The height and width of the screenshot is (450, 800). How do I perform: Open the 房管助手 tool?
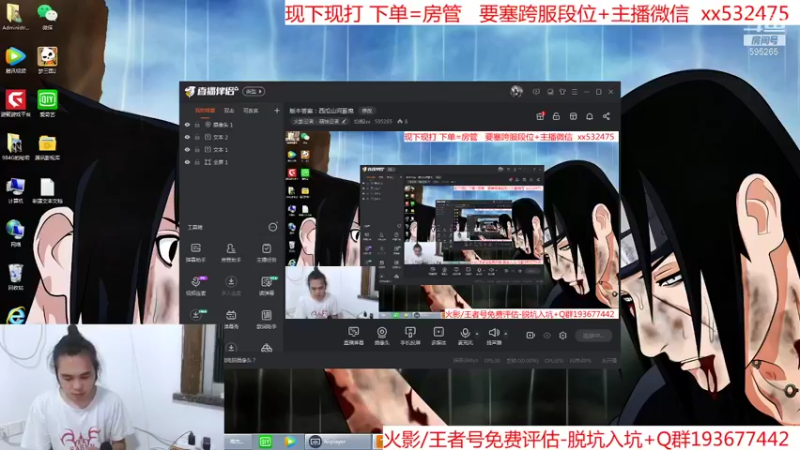(231, 253)
